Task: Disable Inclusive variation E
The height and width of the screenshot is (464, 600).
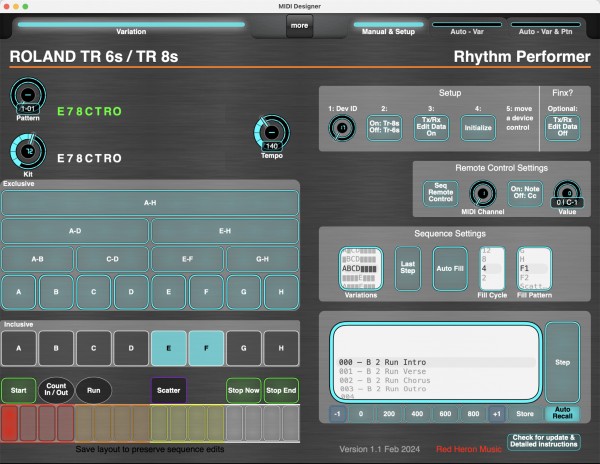Action: [169, 348]
